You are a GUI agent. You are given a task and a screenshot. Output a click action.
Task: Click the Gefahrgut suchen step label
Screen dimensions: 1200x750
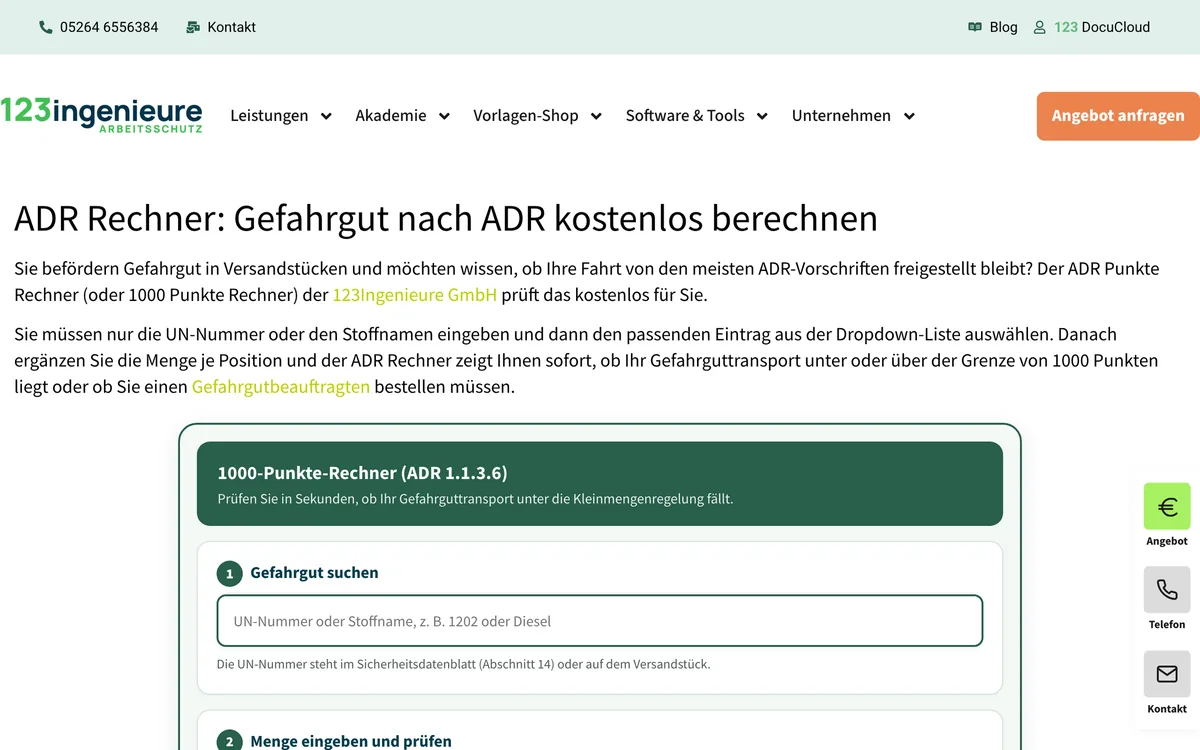tap(314, 573)
